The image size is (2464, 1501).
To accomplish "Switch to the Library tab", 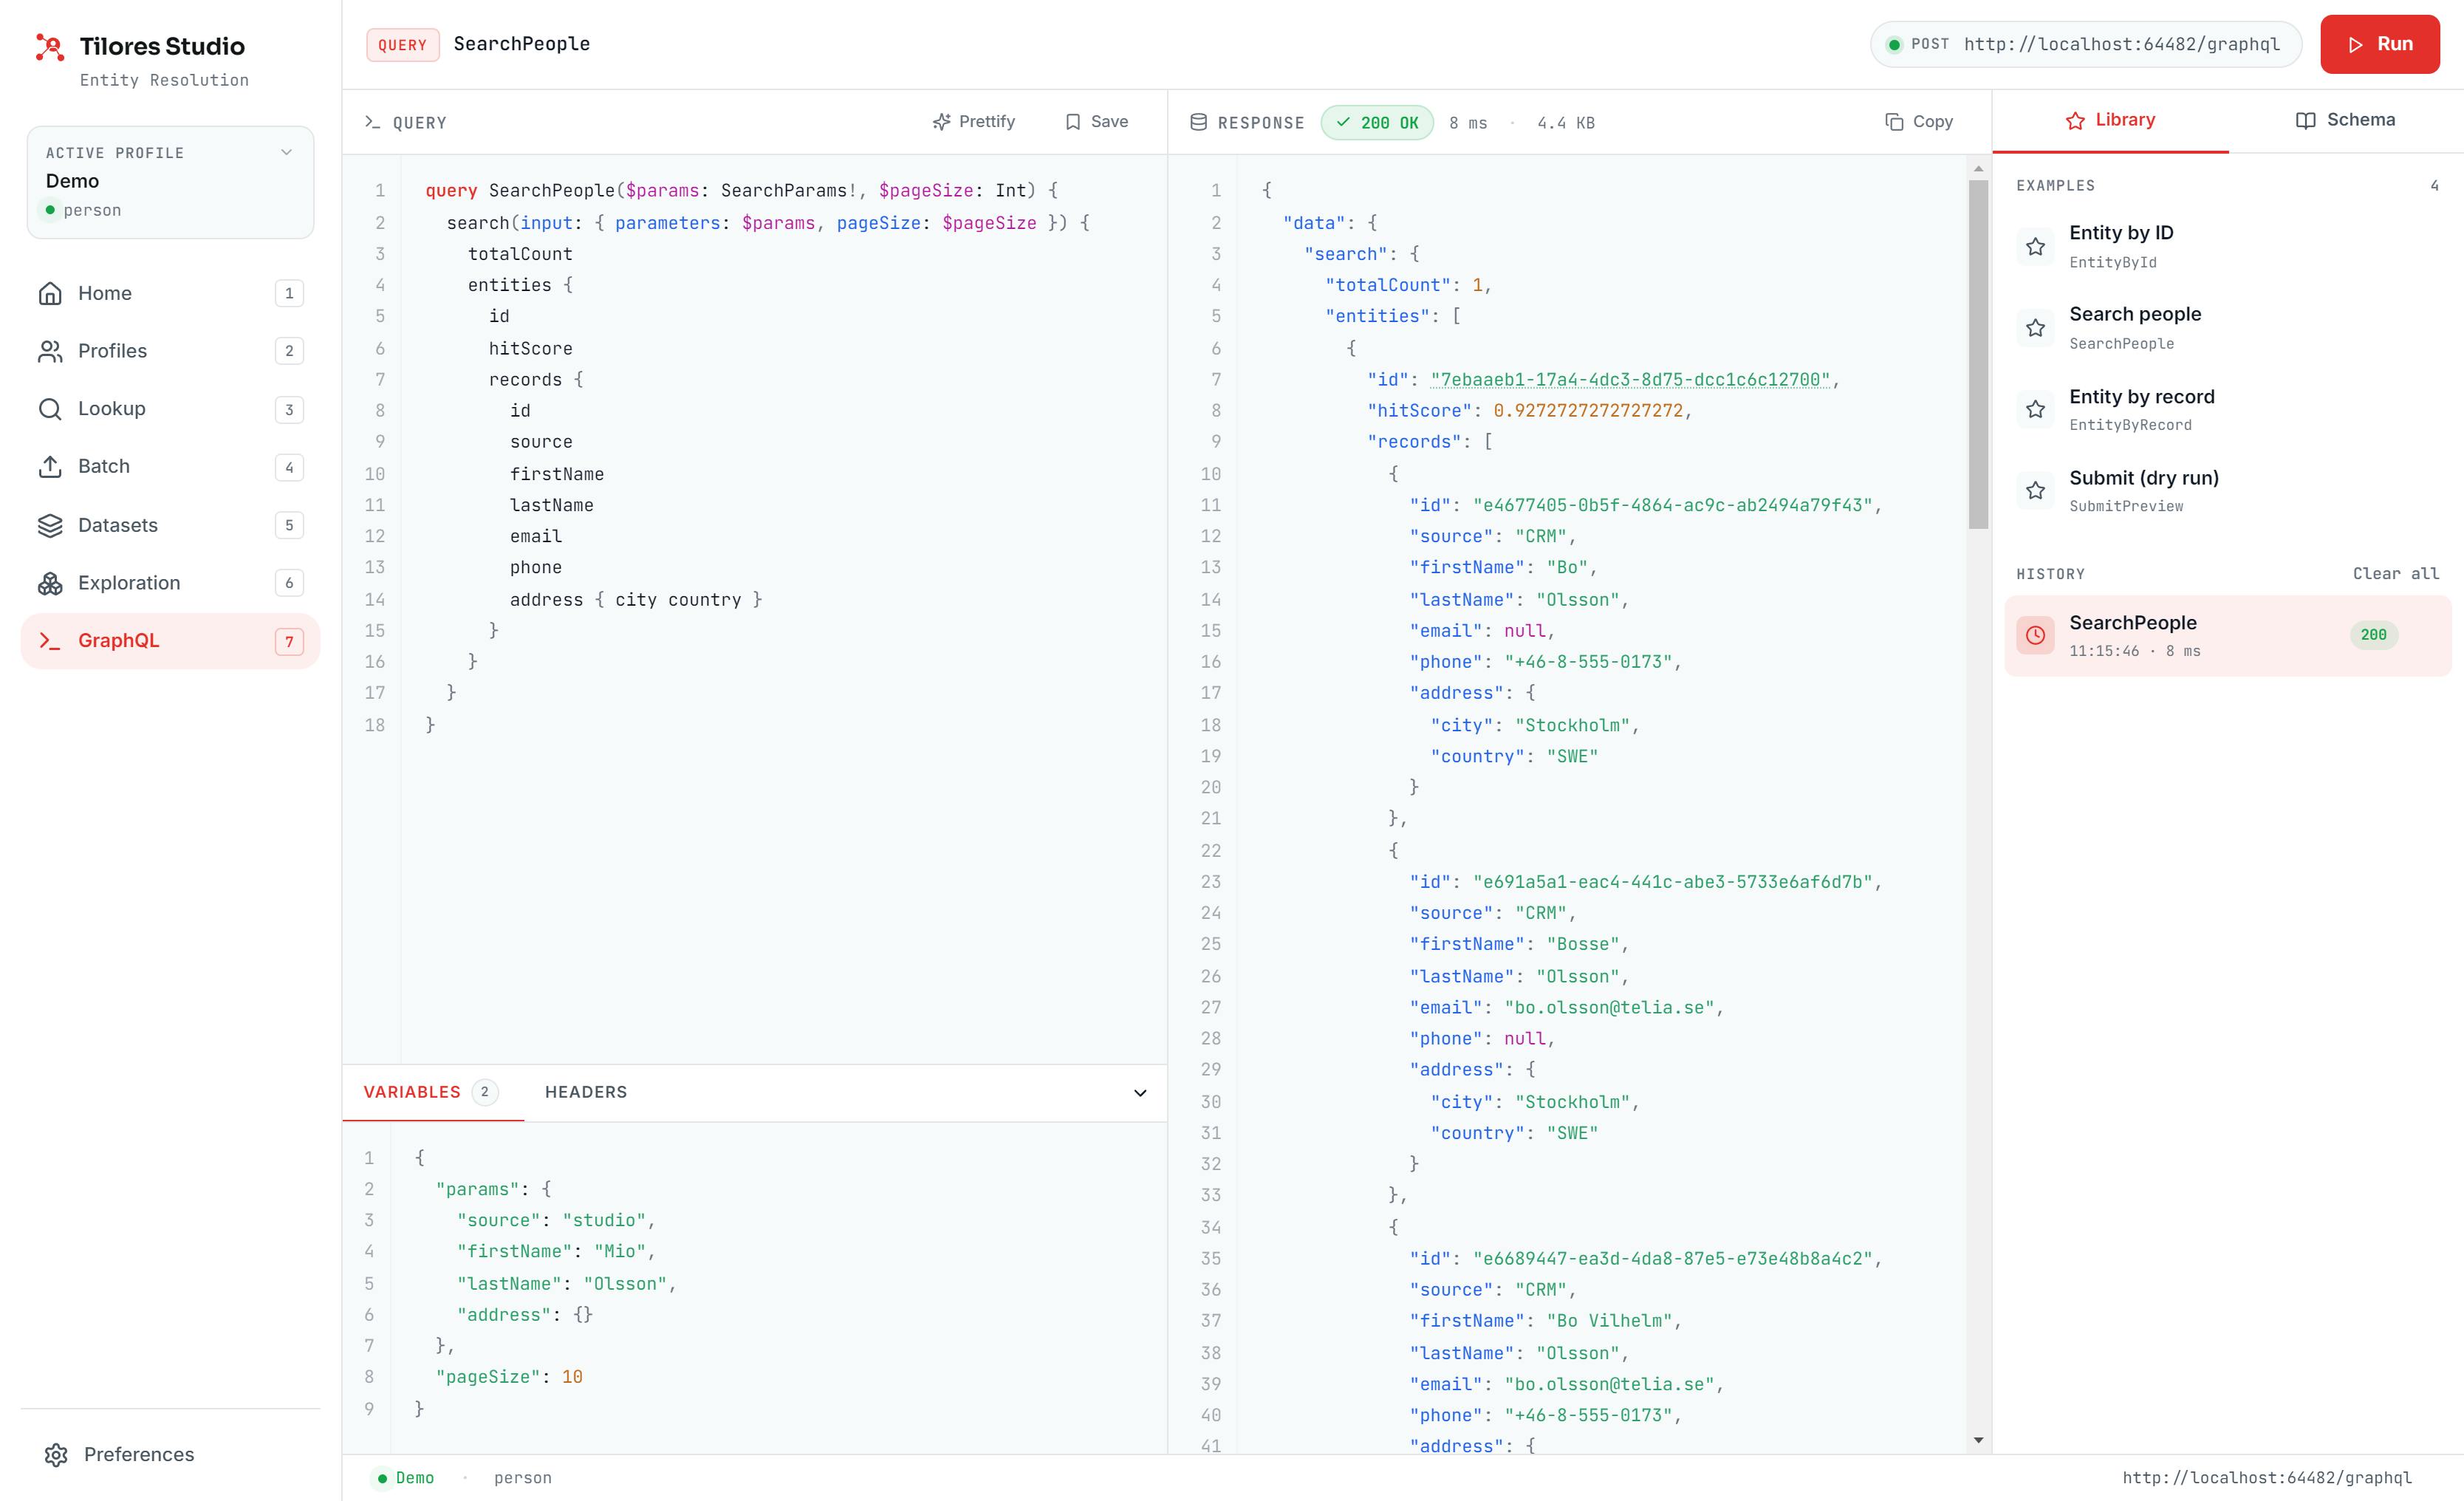I will tap(2110, 120).
